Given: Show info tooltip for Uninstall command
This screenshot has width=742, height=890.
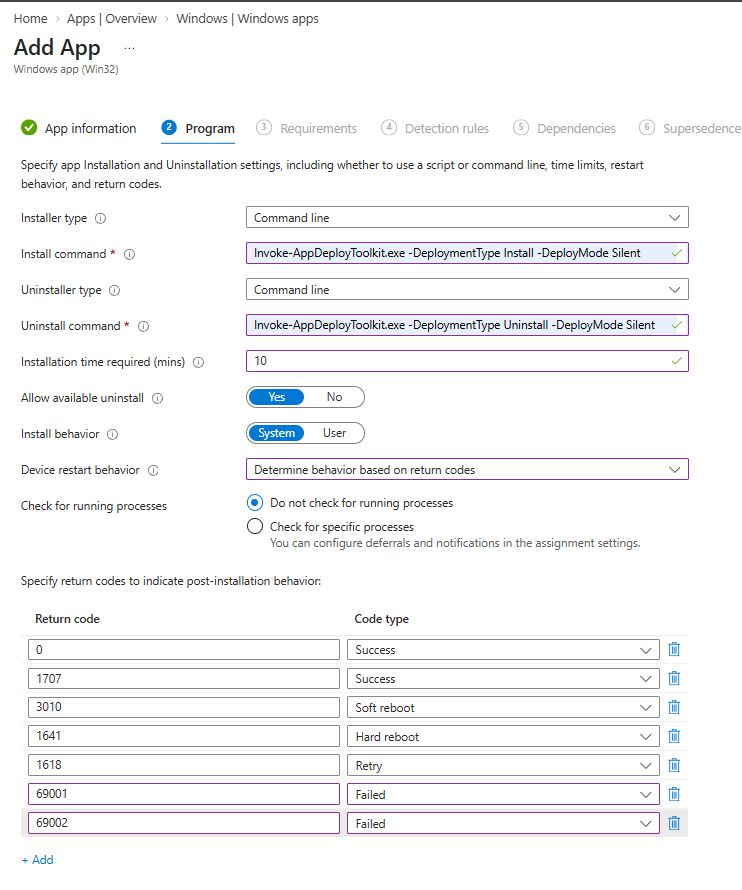Looking at the screenshot, I should (x=144, y=326).
